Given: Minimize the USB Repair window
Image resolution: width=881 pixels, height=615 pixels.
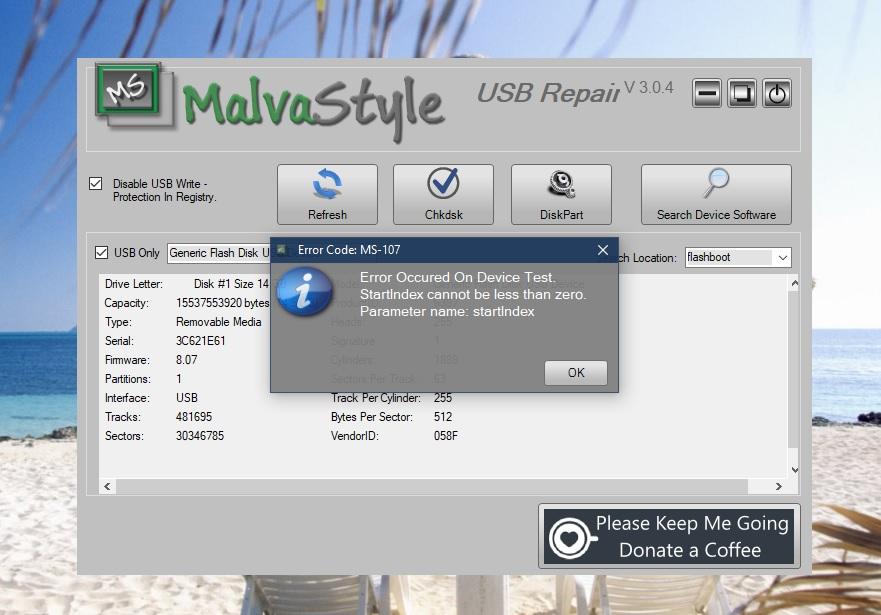Looking at the screenshot, I should coord(707,93).
